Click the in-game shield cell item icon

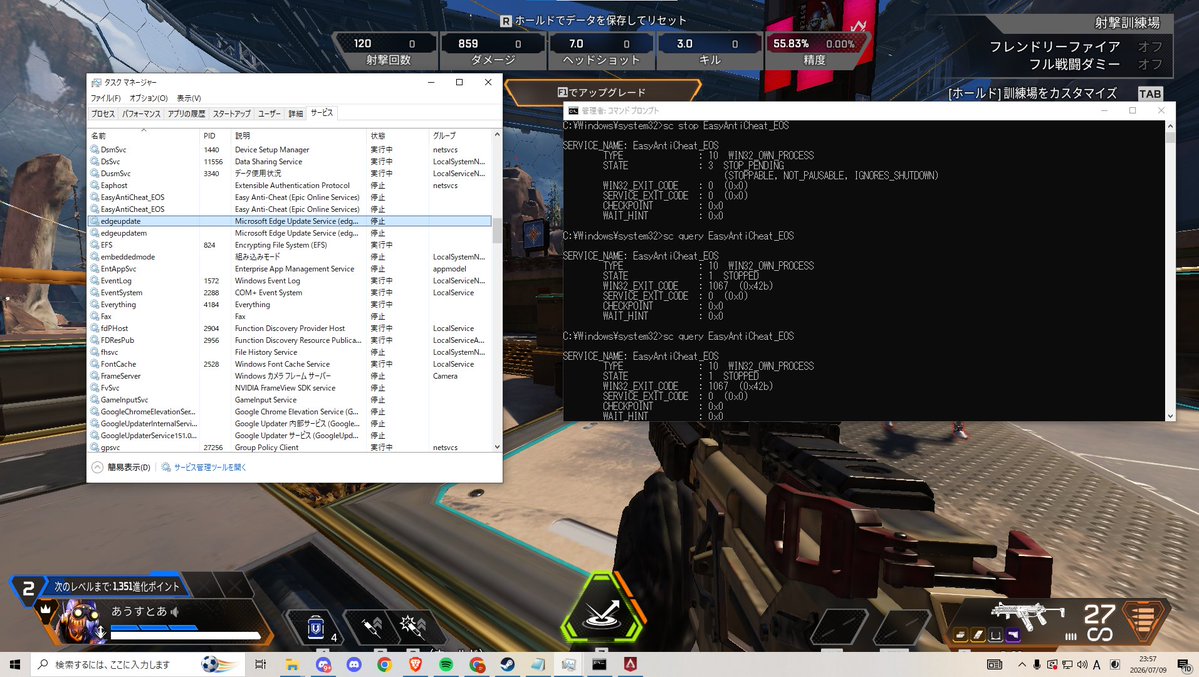[x=316, y=628]
